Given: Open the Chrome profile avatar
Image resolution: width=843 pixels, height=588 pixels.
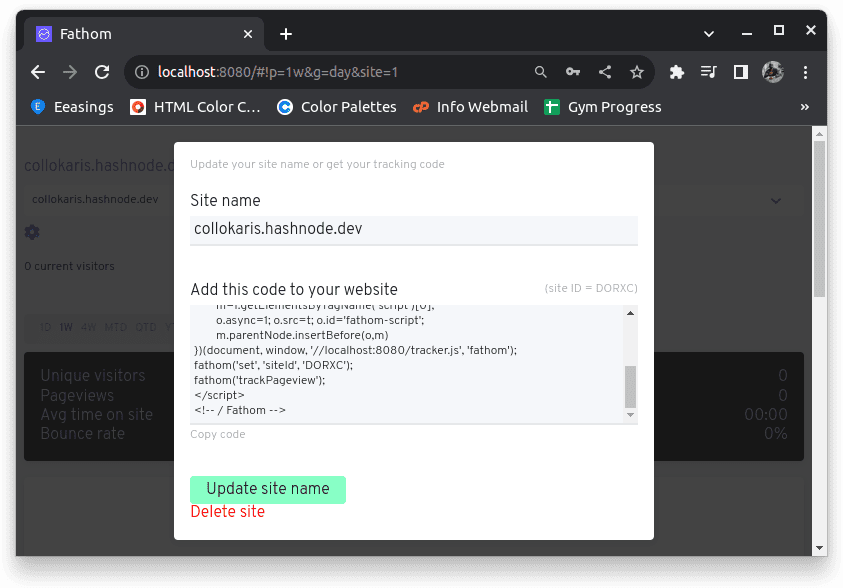Looking at the screenshot, I should (773, 72).
